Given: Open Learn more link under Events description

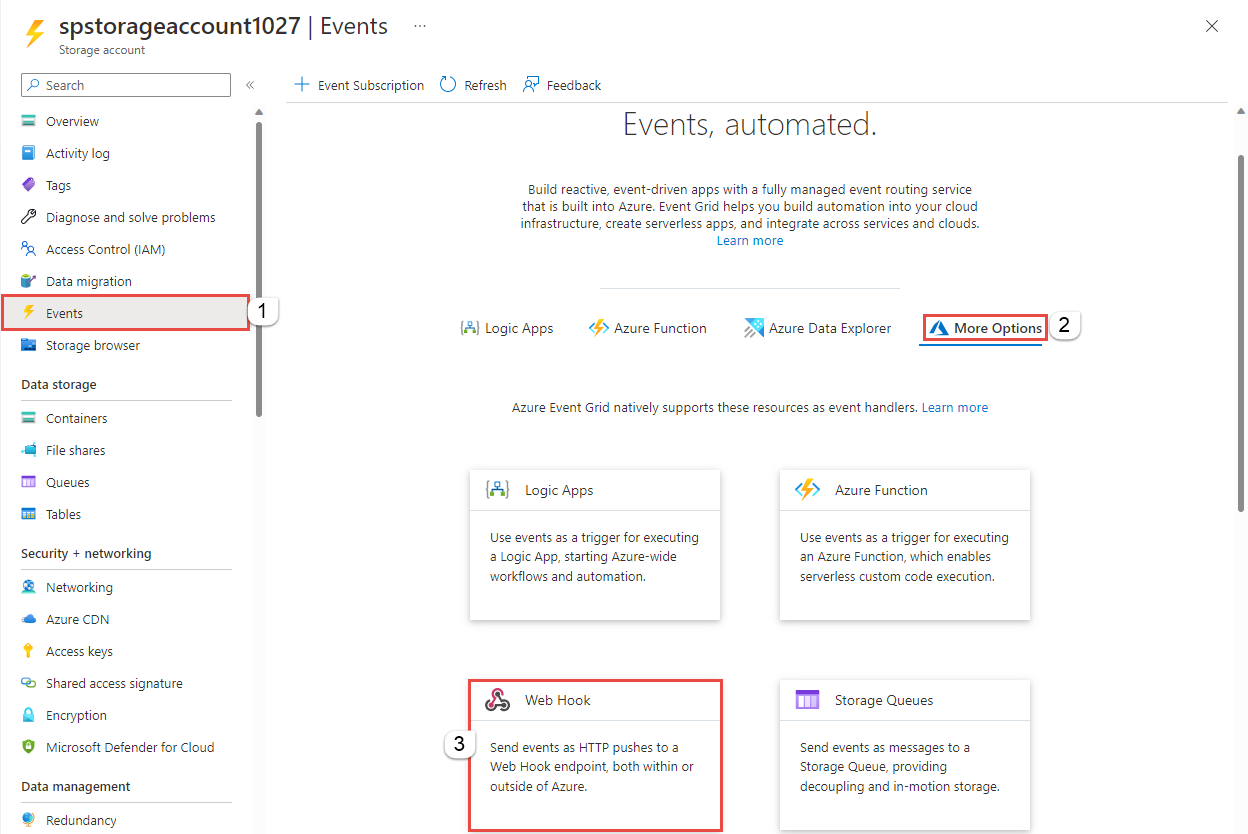Looking at the screenshot, I should 750,241.
